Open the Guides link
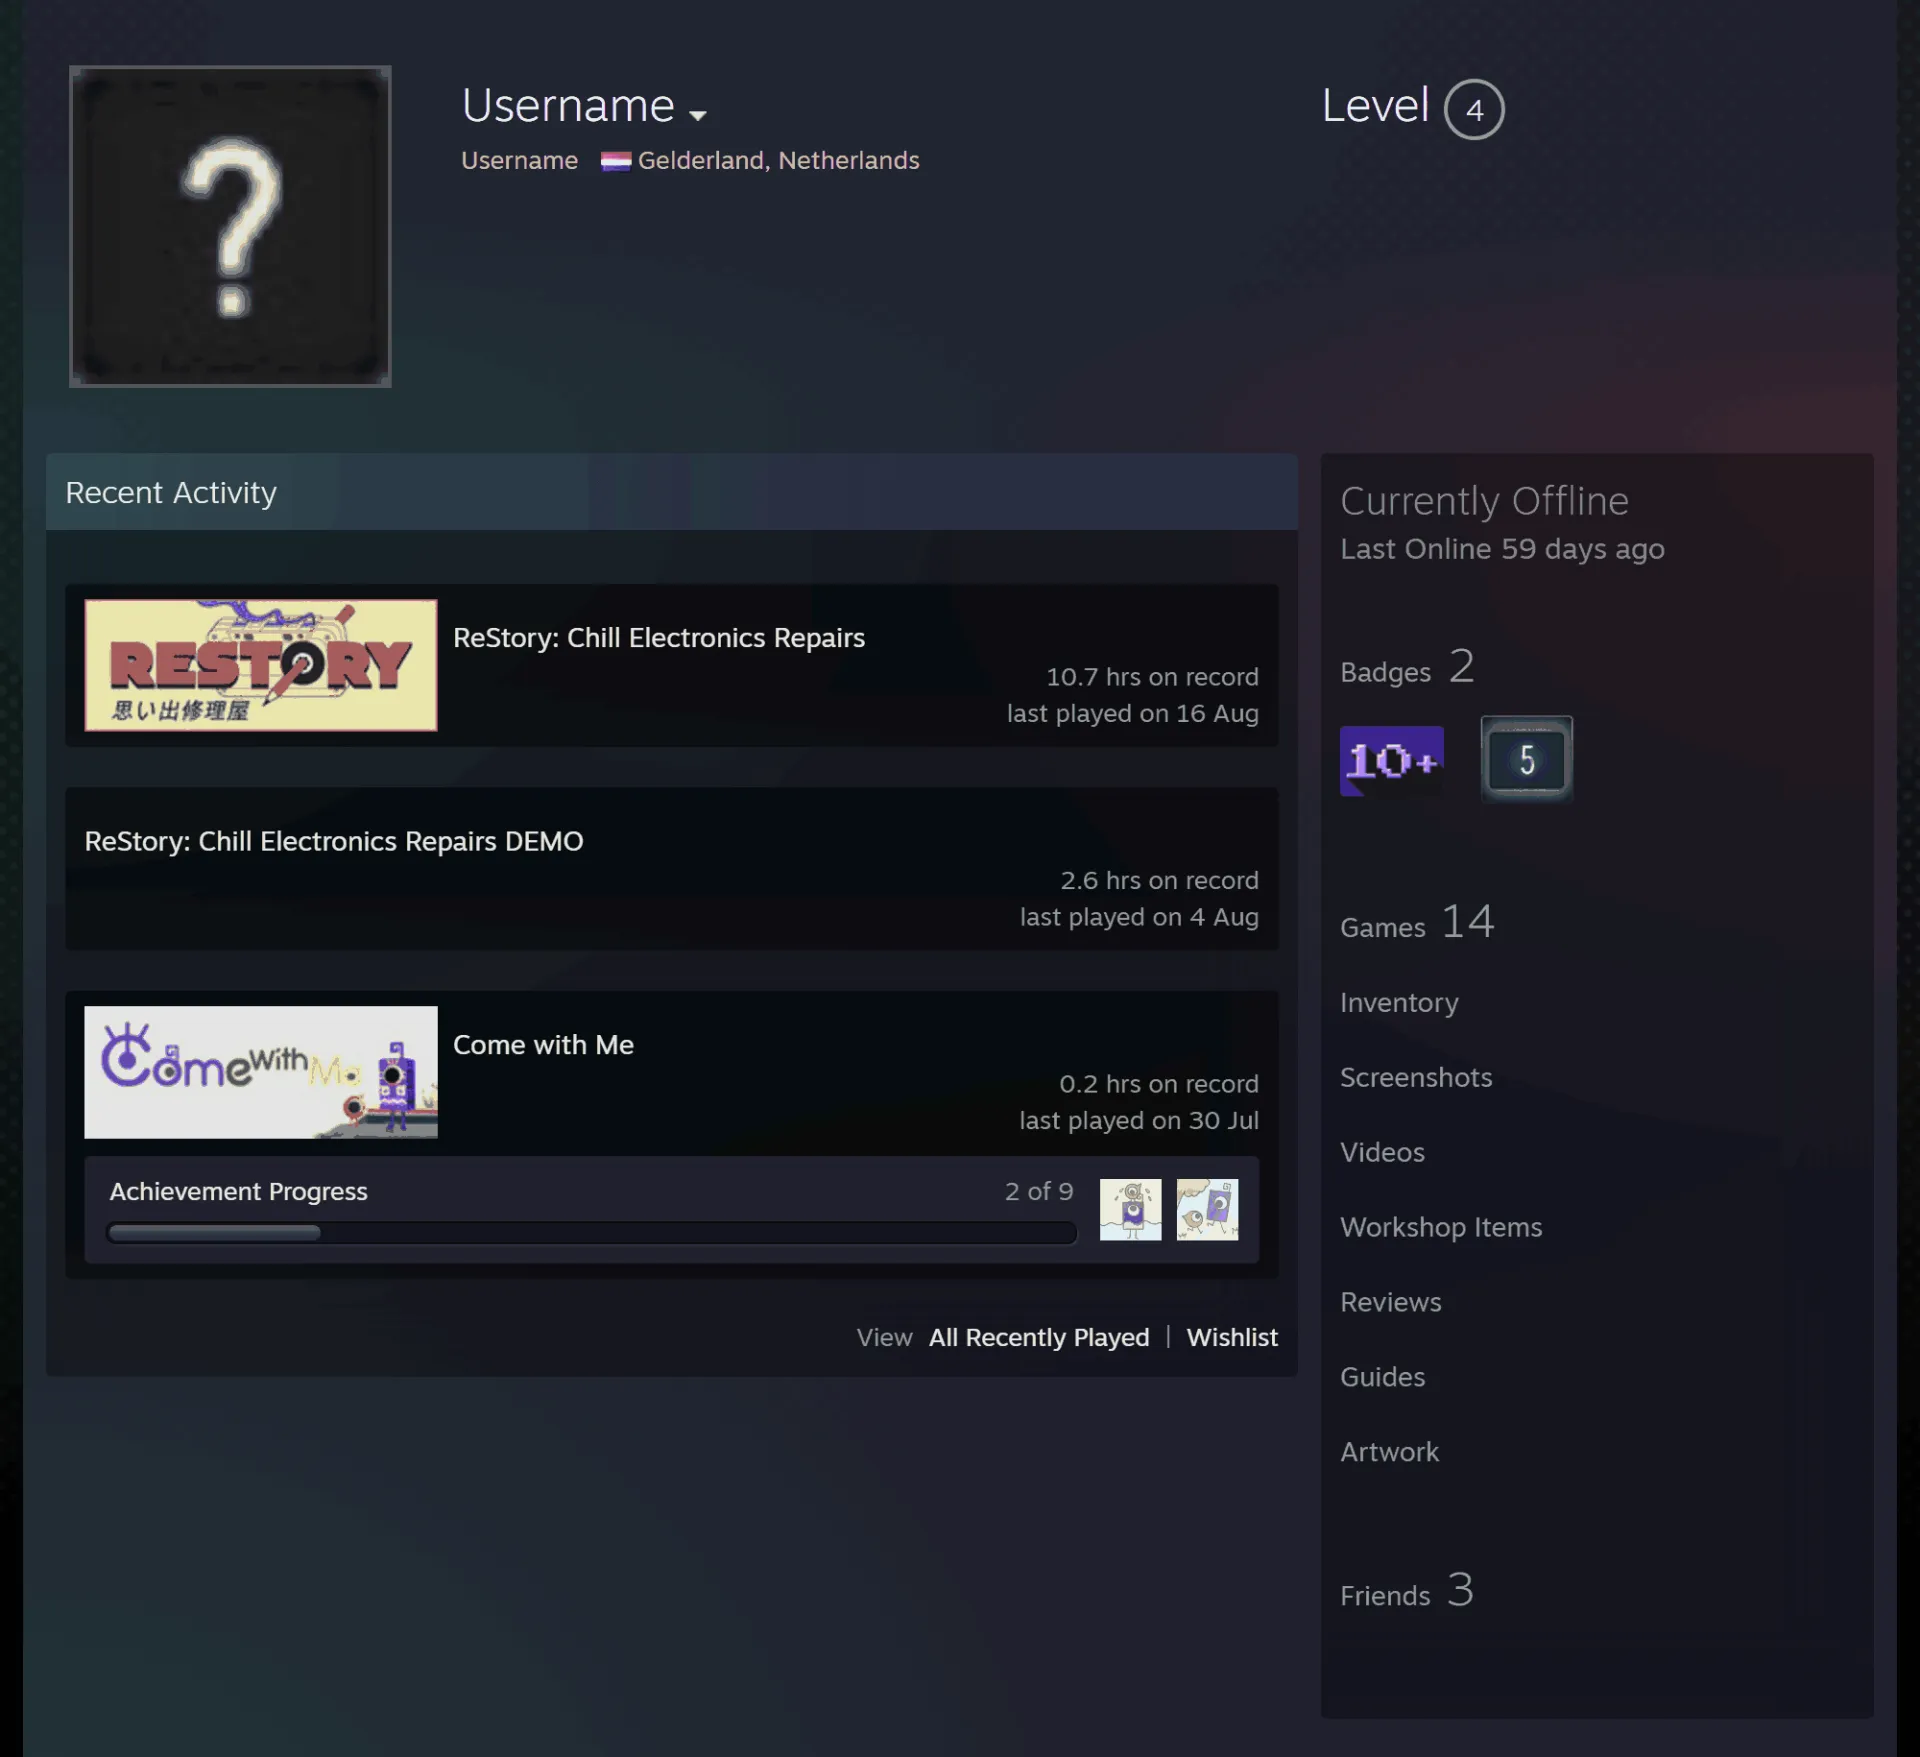1920x1757 pixels. [x=1382, y=1377]
